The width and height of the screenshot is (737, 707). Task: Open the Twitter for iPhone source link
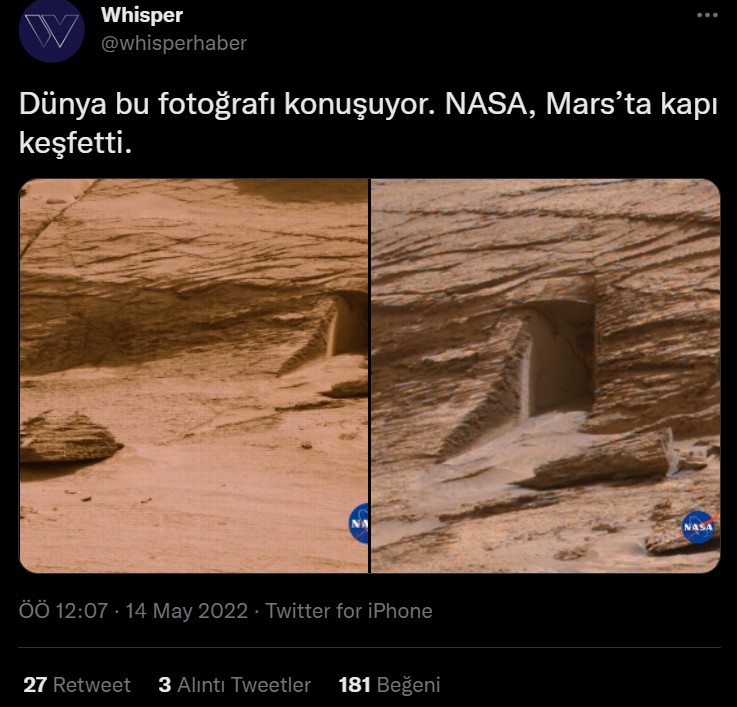[349, 610]
